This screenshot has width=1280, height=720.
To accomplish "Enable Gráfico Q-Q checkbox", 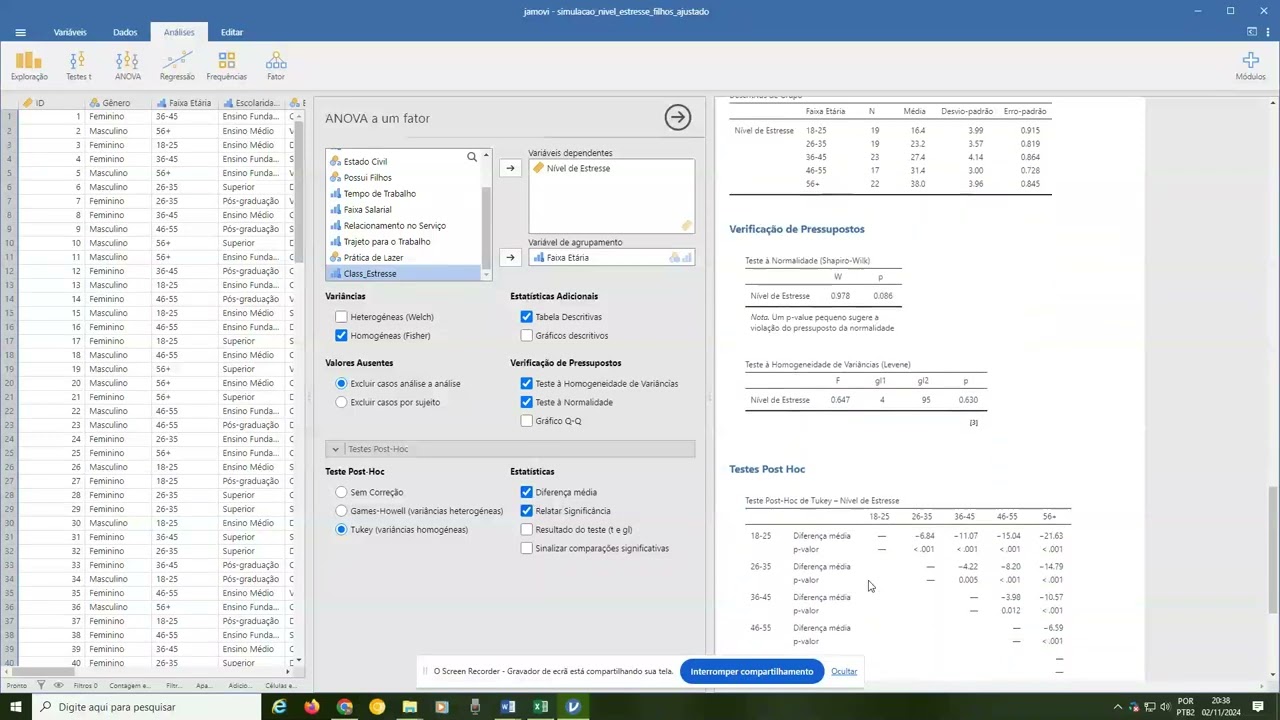I will tap(526, 421).
